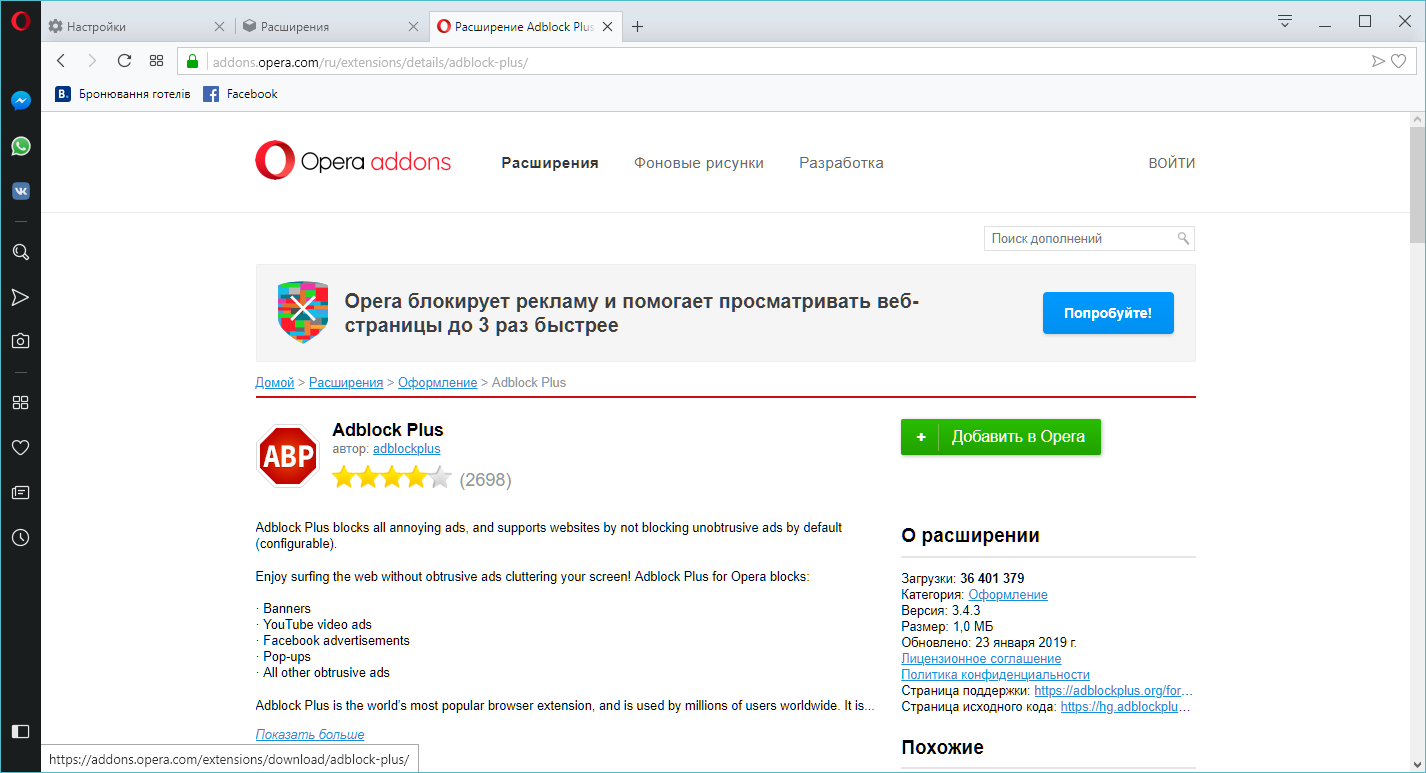
Task: Open the Facebook bookmark
Action: tap(240, 94)
